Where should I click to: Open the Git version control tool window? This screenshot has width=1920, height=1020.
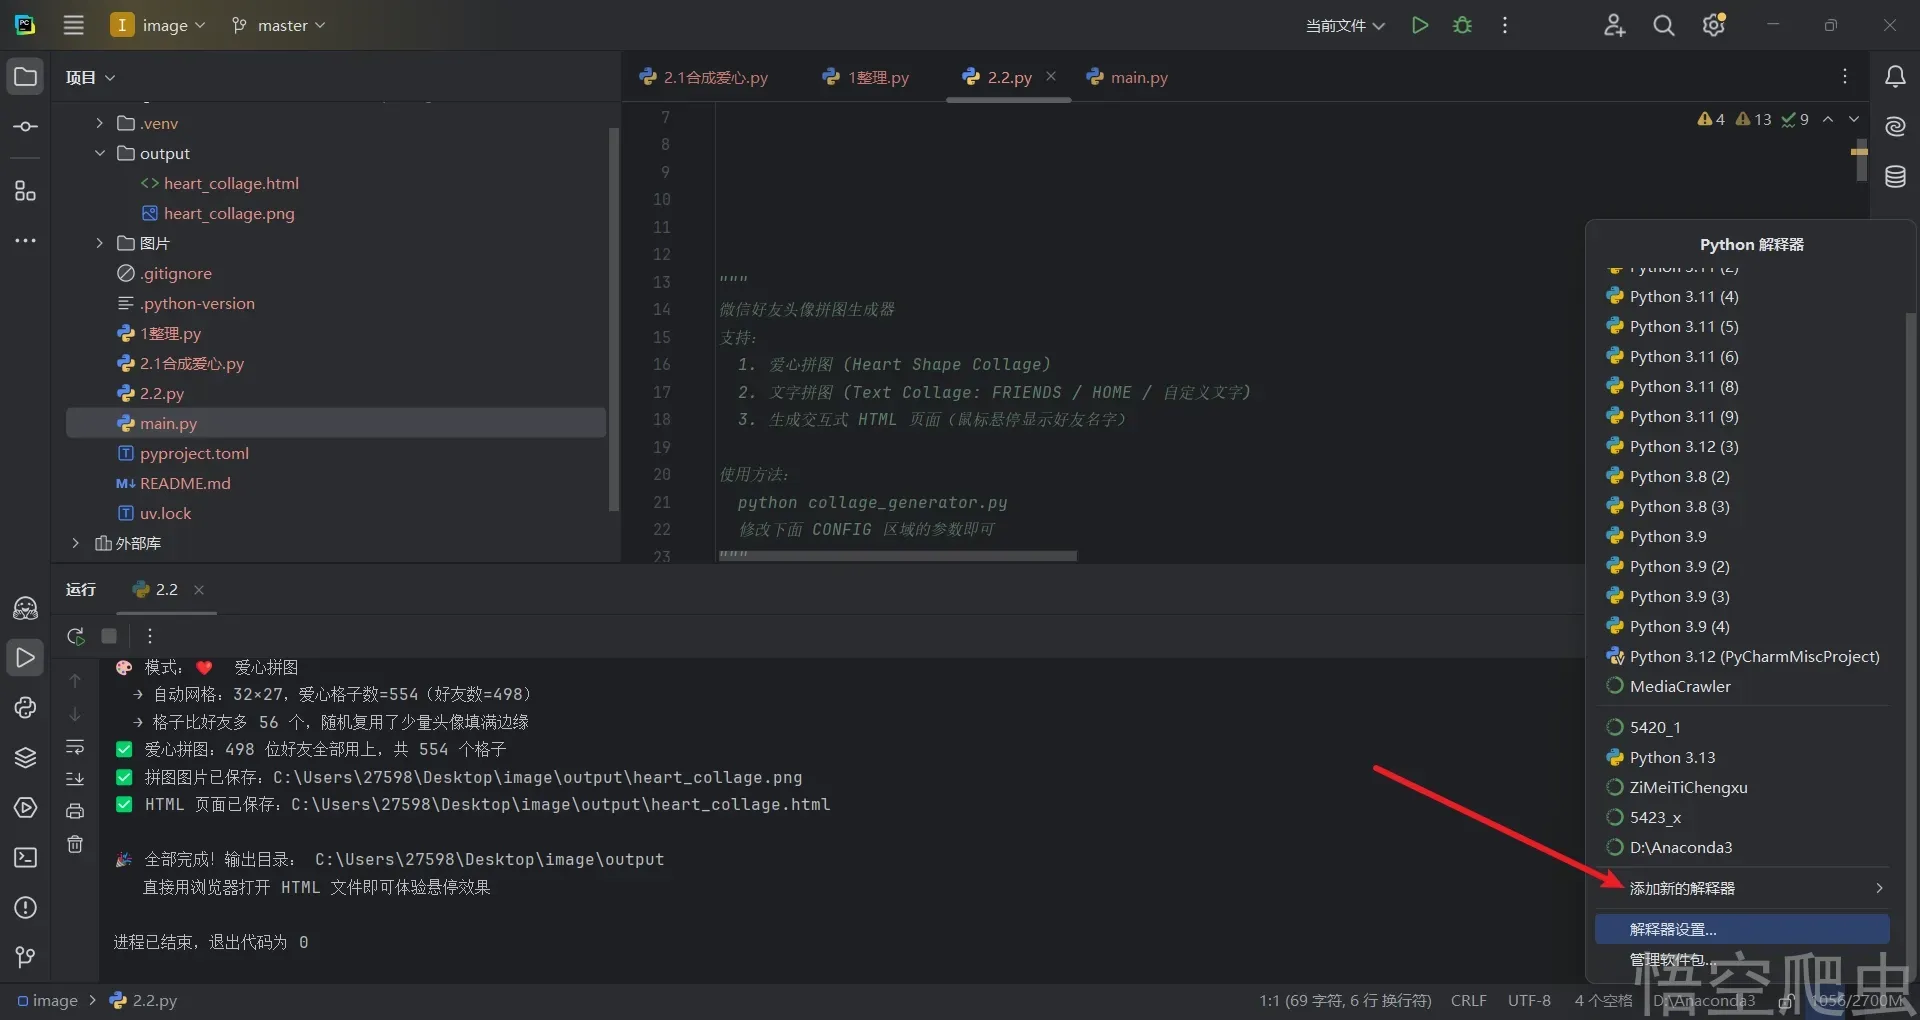coord(25,957)
